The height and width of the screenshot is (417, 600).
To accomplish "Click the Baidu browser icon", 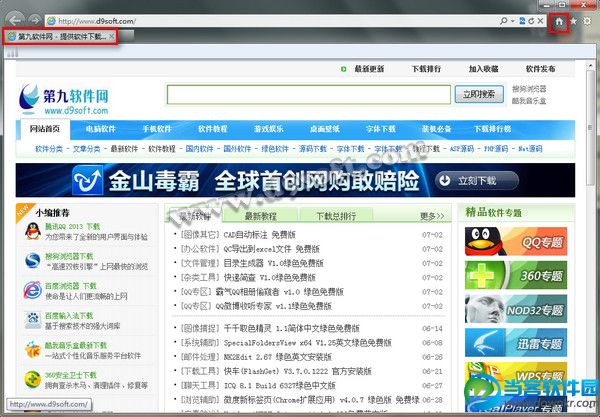I will pos(33,290).
